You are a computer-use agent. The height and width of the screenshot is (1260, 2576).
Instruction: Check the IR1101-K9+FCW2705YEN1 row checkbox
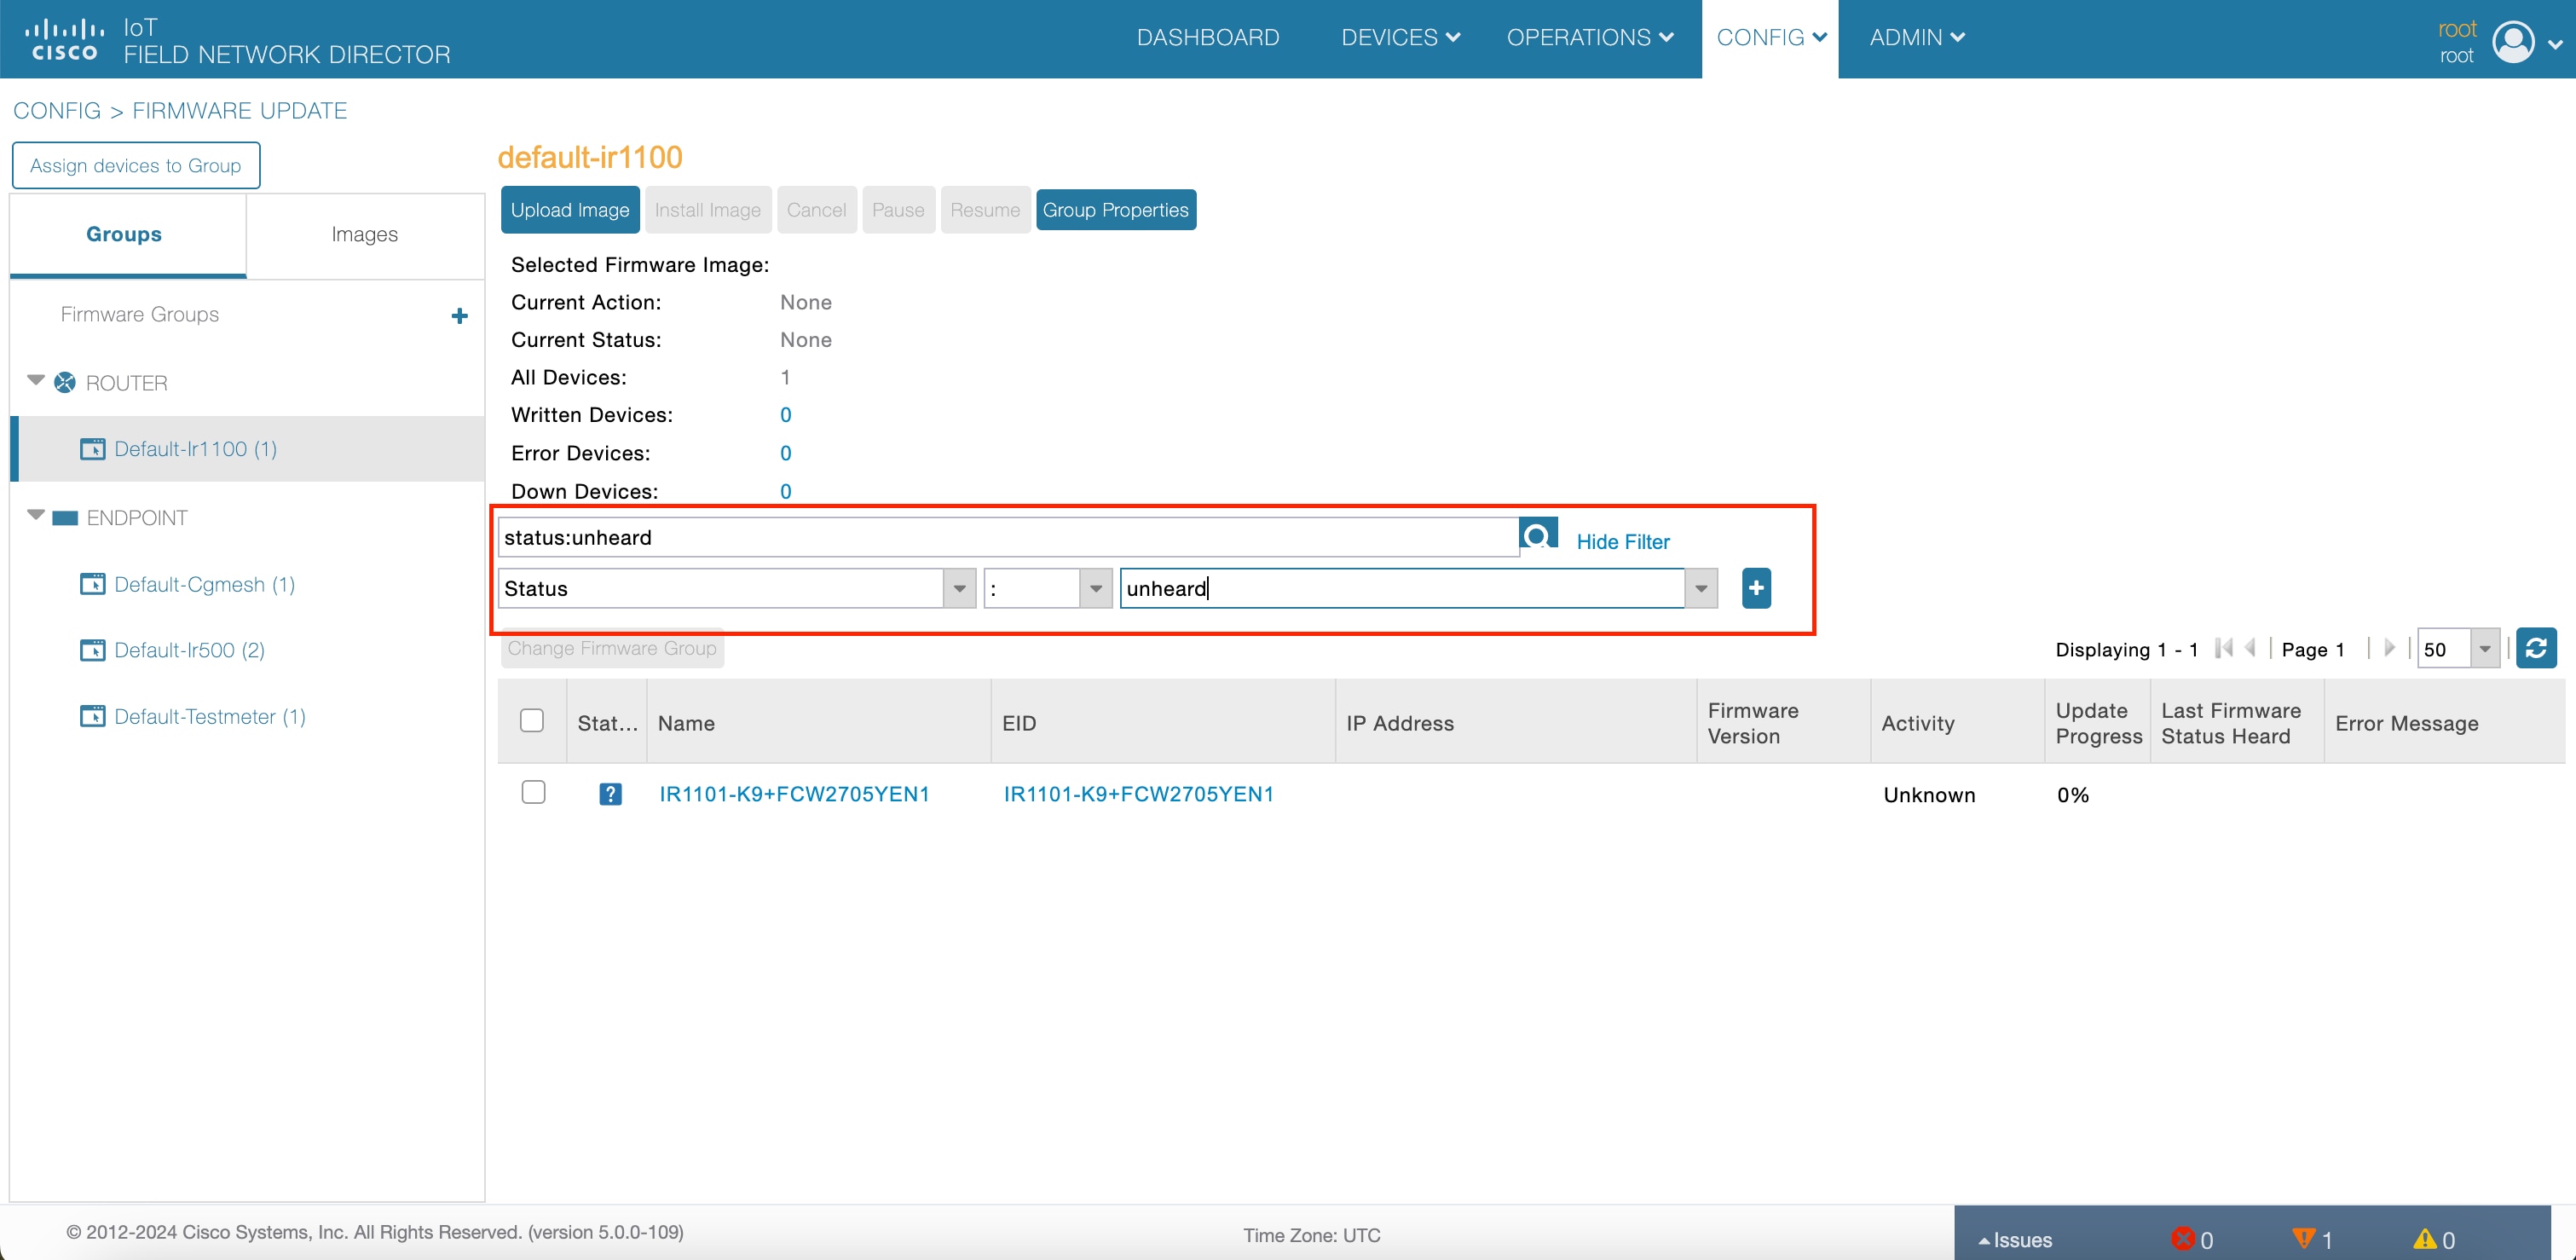click(533, 792)
